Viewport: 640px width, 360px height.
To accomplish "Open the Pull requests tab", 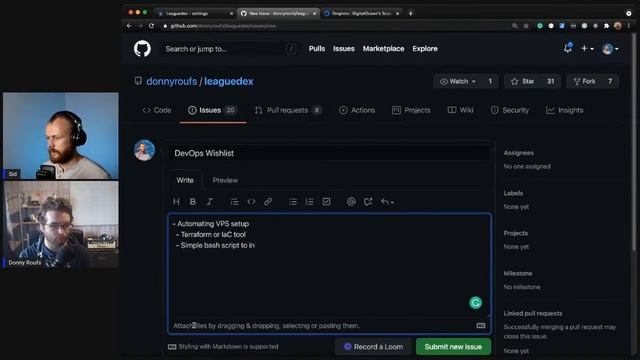I will [x=288, y=110].
